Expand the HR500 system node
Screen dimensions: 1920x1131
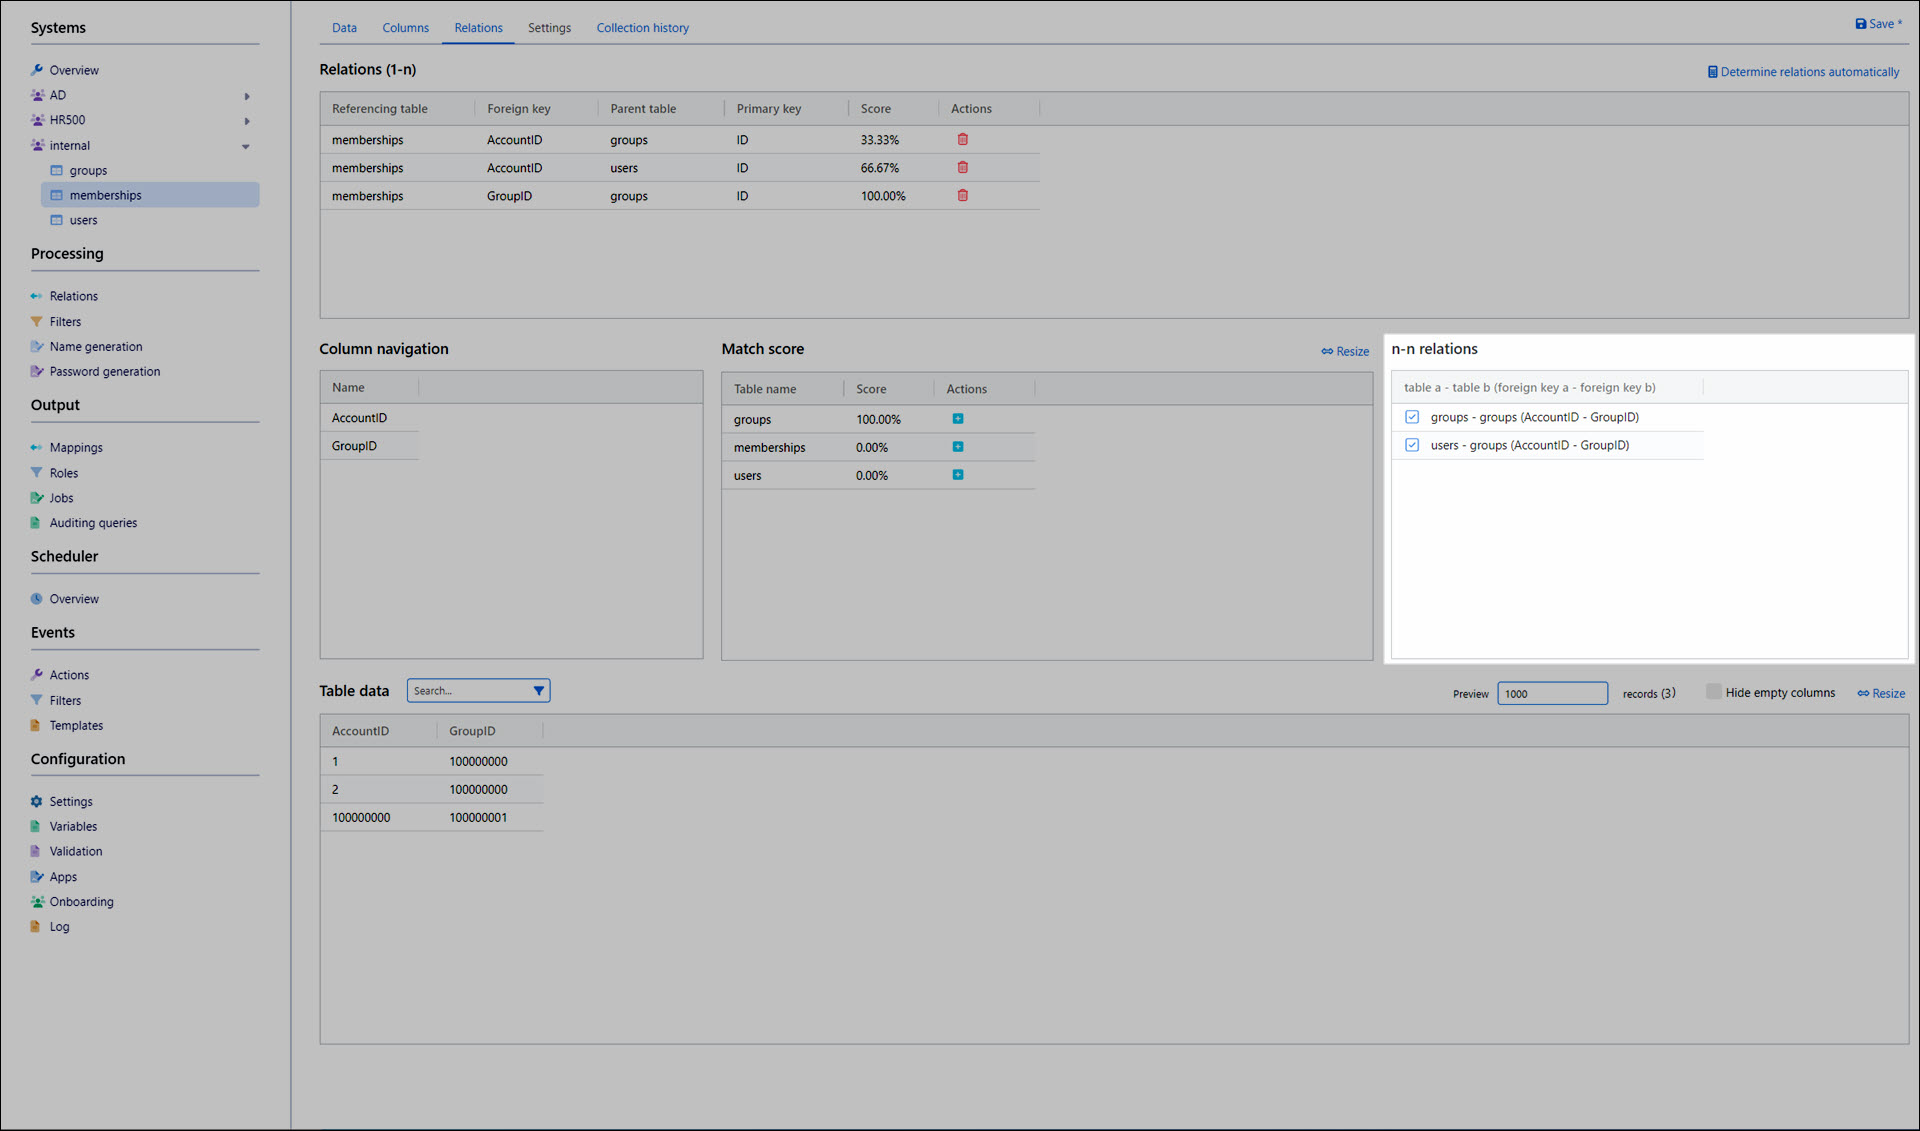(x=247, y=121)
